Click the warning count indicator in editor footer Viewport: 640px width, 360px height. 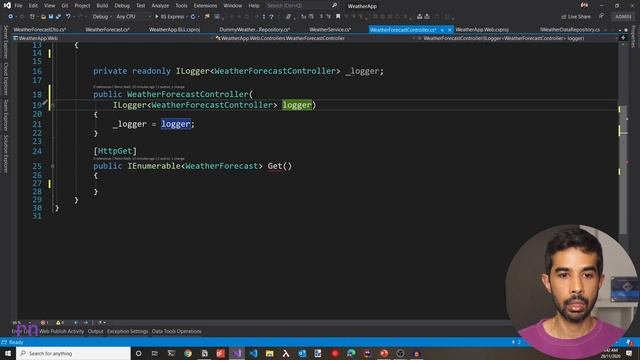point(60,322)
